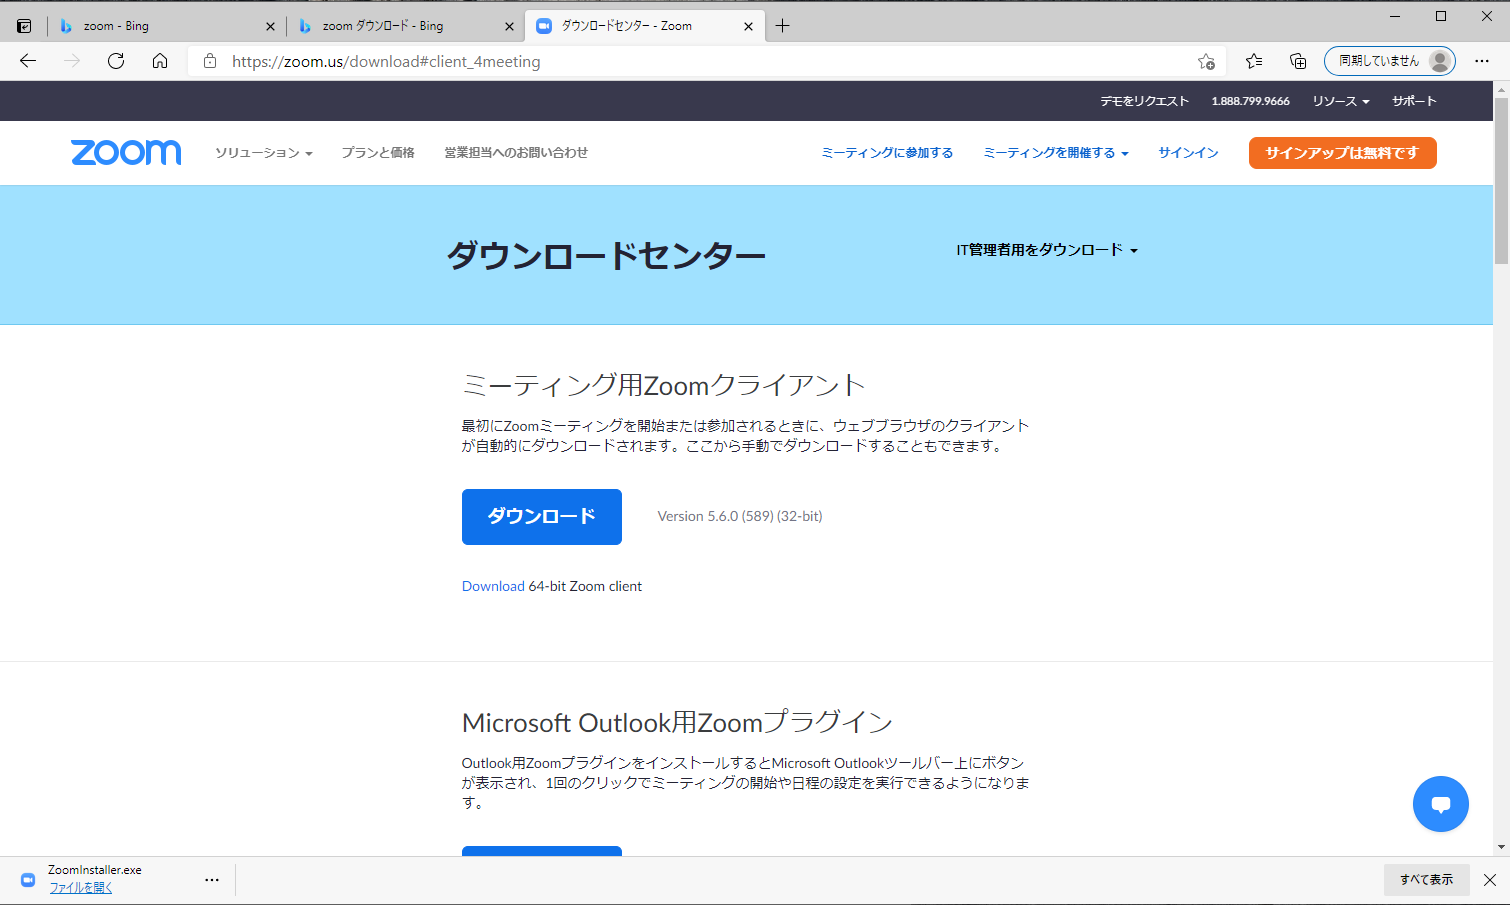Click the address bar URL field

(704, 61)
